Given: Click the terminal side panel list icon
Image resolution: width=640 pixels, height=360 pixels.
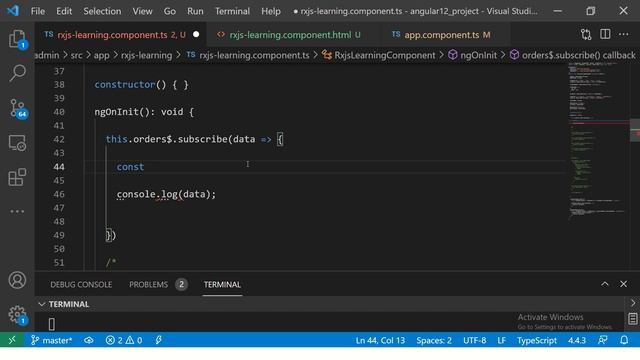Looking at the screenshot, I should pyautogui.click(x=633, y=319).
